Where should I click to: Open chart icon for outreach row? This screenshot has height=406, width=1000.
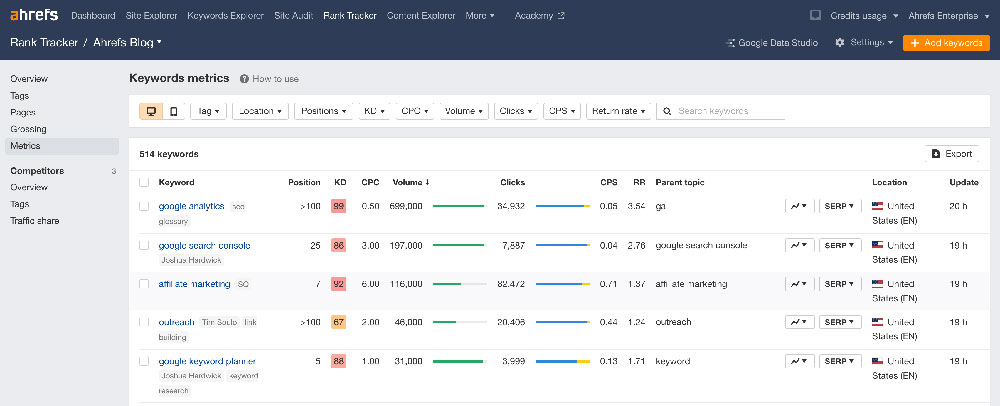tap(799, 323)
